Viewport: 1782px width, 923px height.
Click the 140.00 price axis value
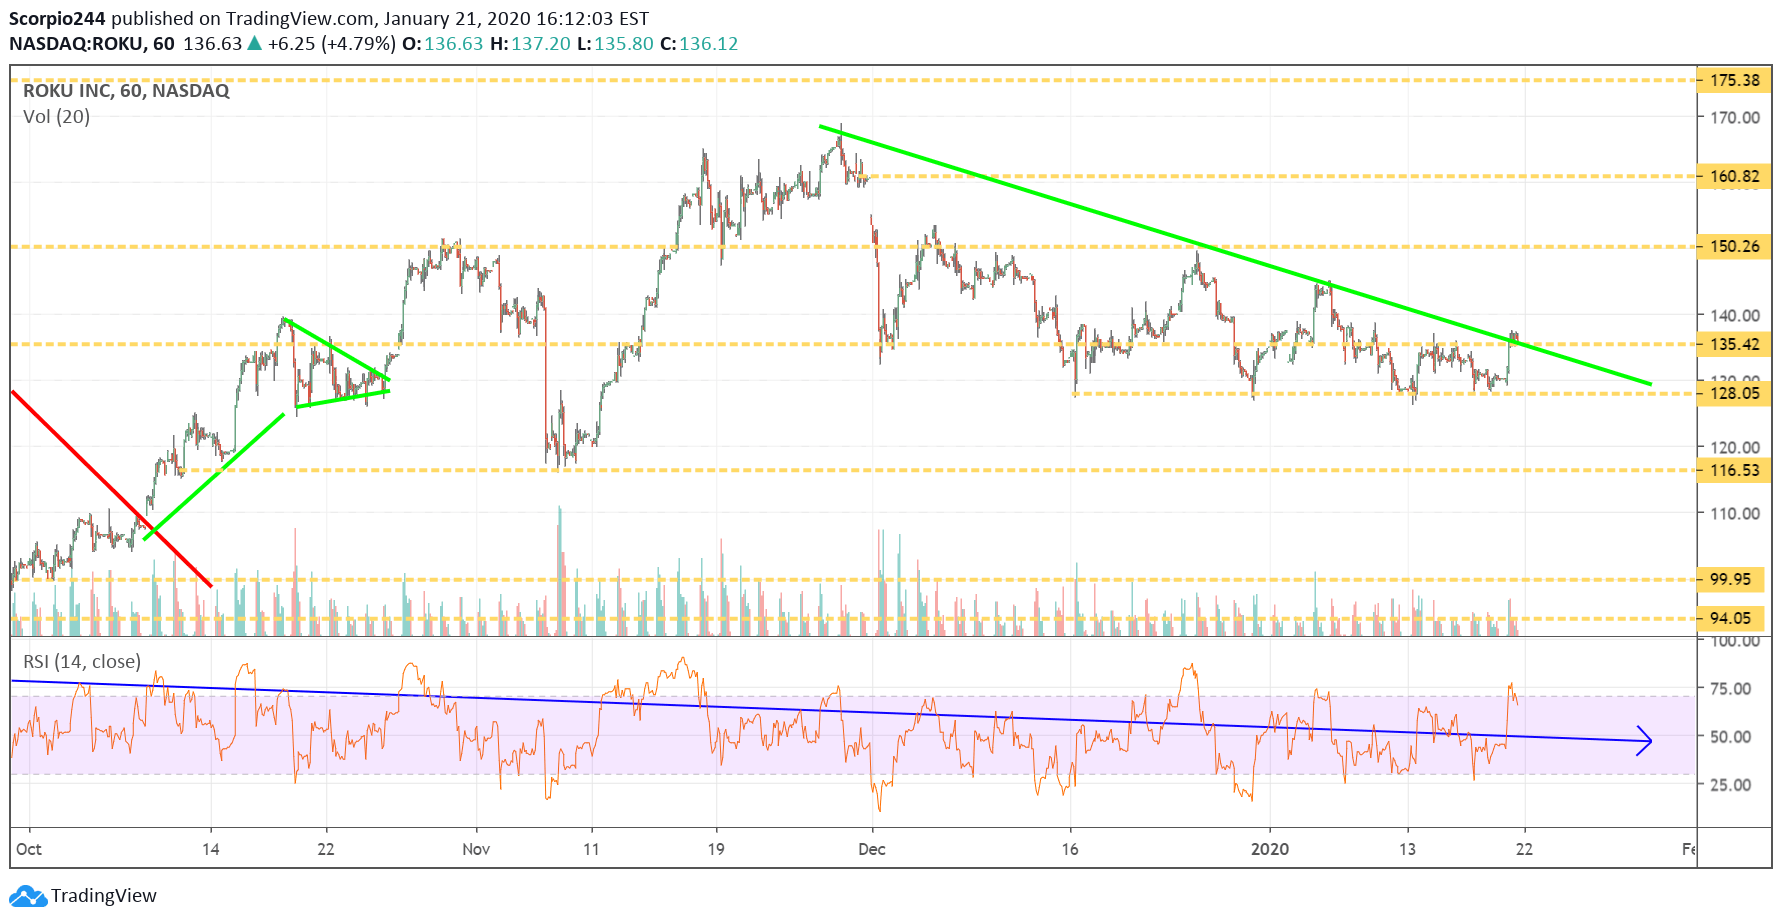coord(1735,315)
